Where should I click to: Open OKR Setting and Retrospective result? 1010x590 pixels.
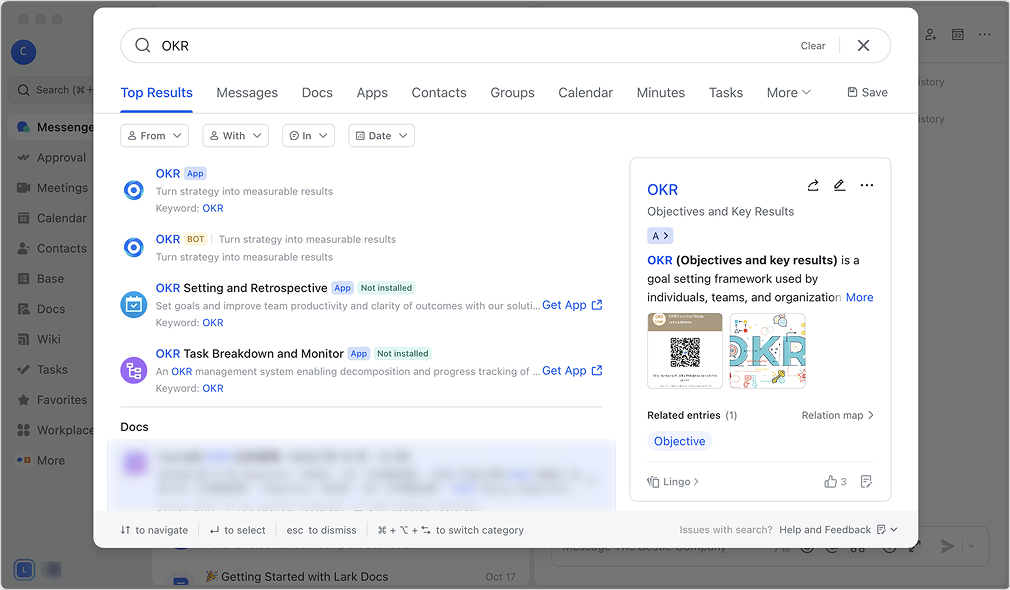coord(241,288)
